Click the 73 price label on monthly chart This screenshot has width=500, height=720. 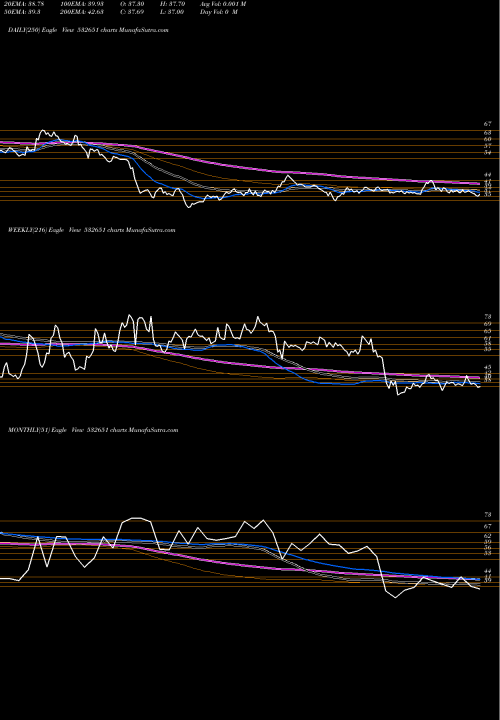(488, 515)
